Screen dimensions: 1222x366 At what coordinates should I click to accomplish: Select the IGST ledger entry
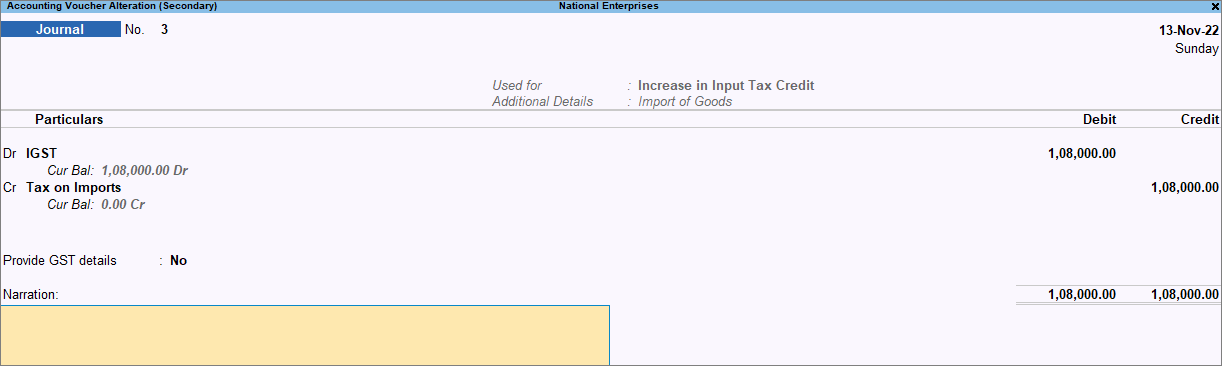(42, 153)
